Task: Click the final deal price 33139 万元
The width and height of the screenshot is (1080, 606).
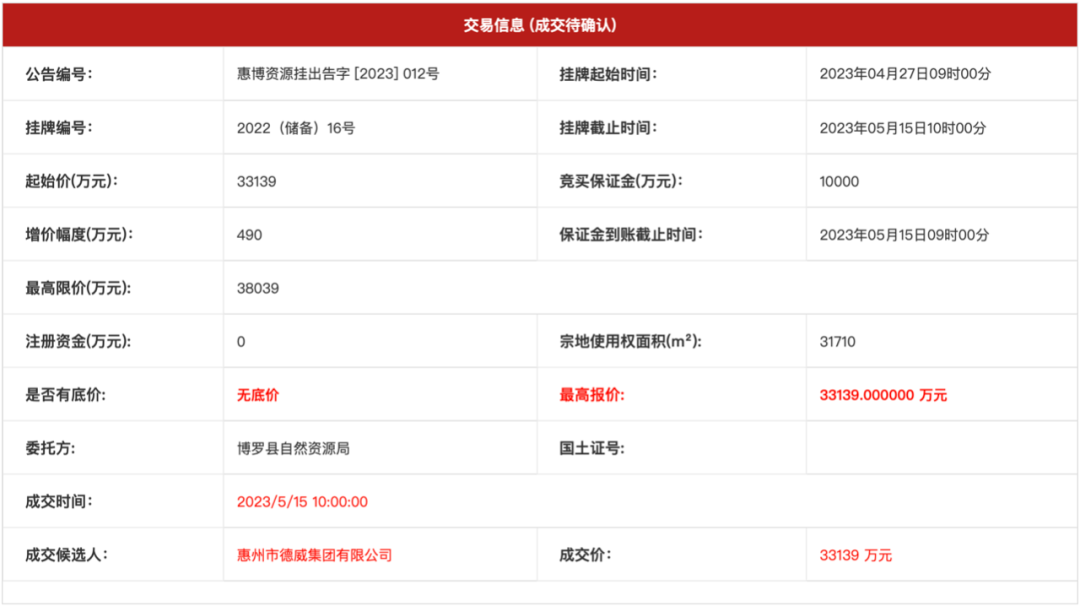Action: 855,555
